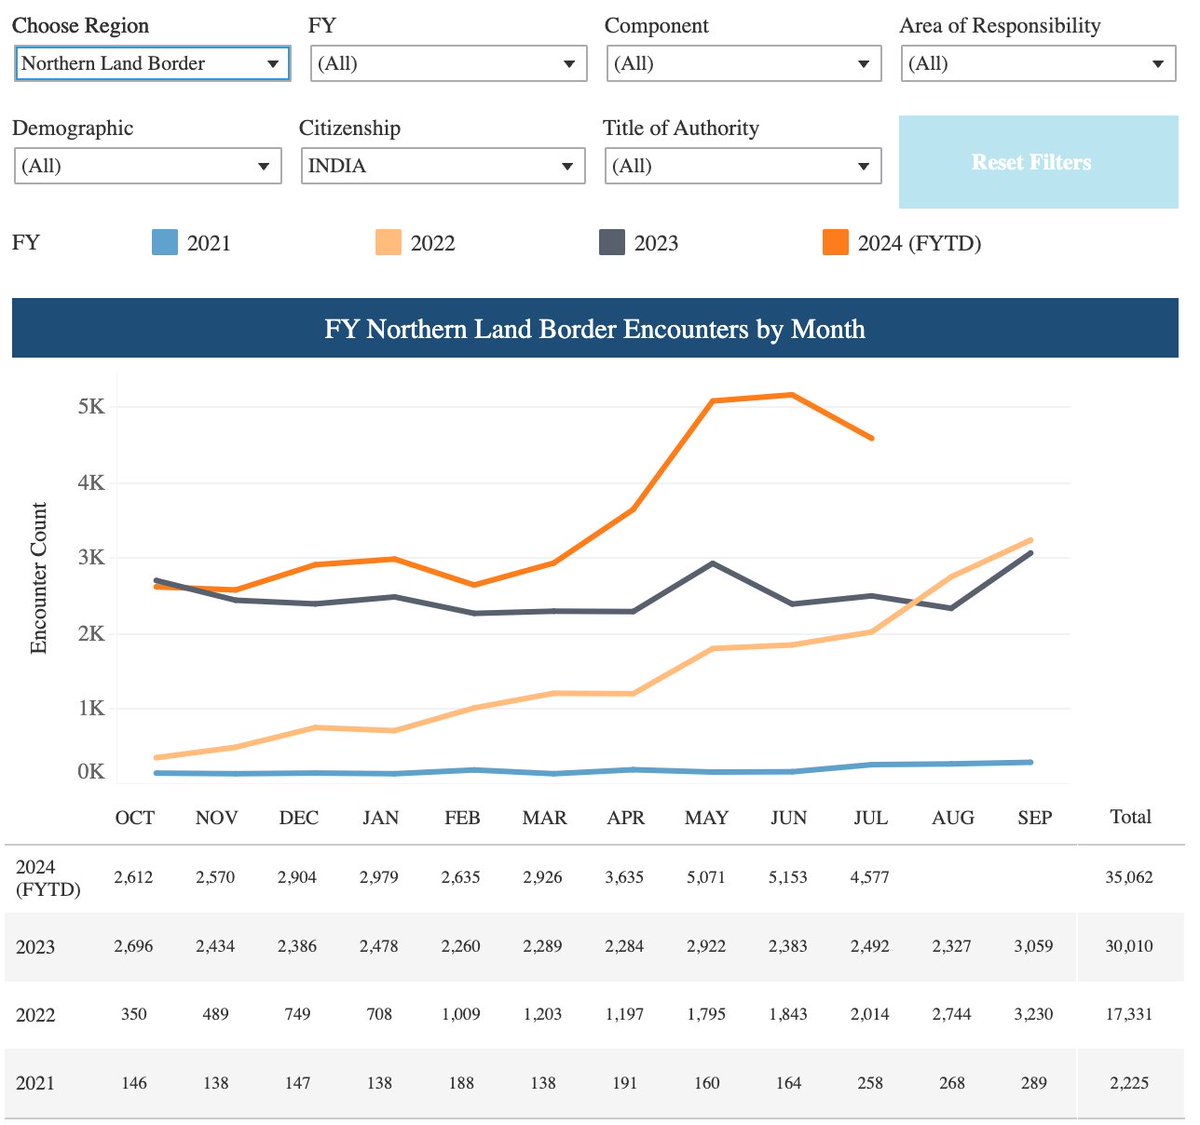Click the 35,062 total cell

click(1129, 878)
